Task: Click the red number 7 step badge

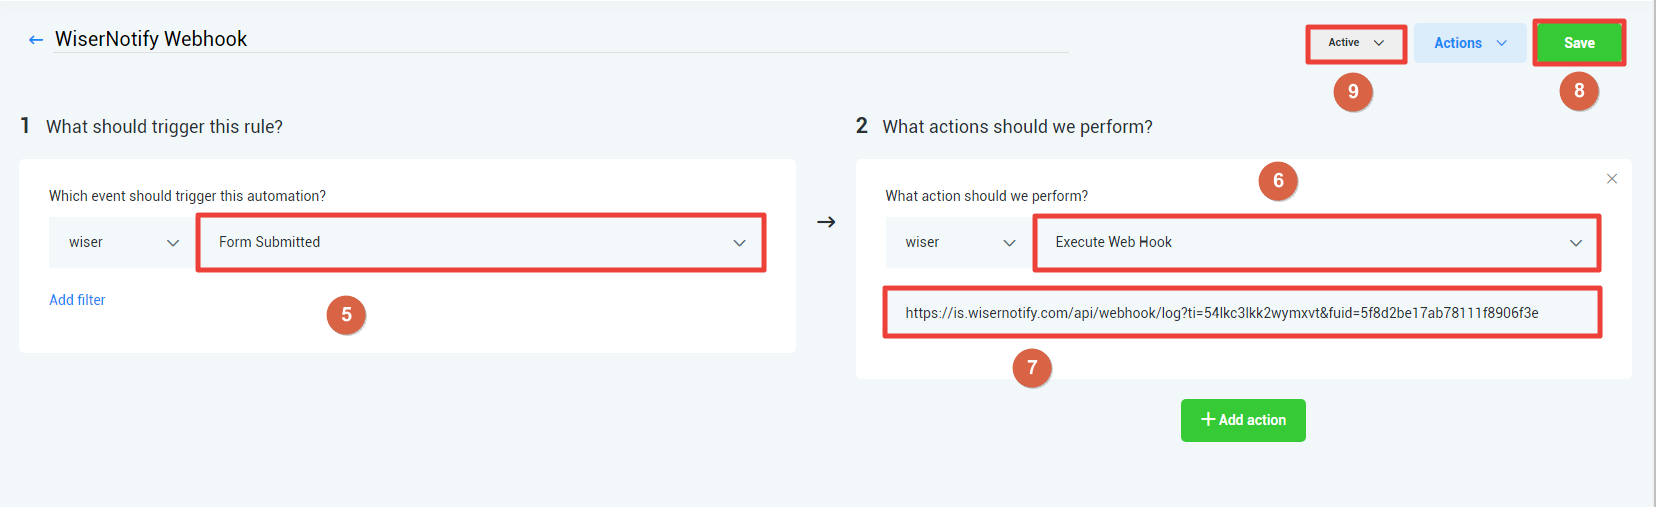Action: point(1032,367)
